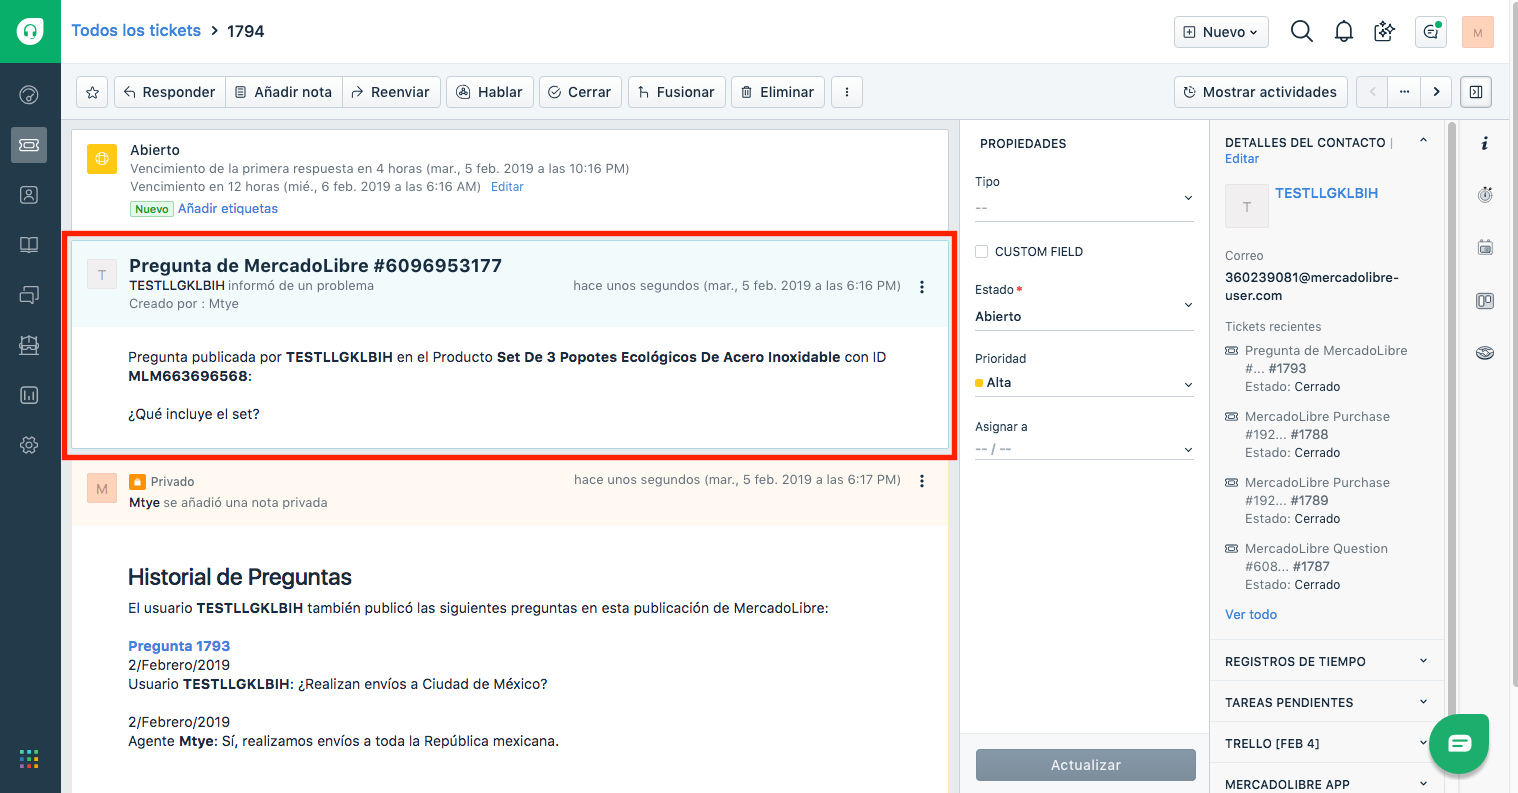
Task: Open the notifications bell
Action: [x=1344, y=32]
